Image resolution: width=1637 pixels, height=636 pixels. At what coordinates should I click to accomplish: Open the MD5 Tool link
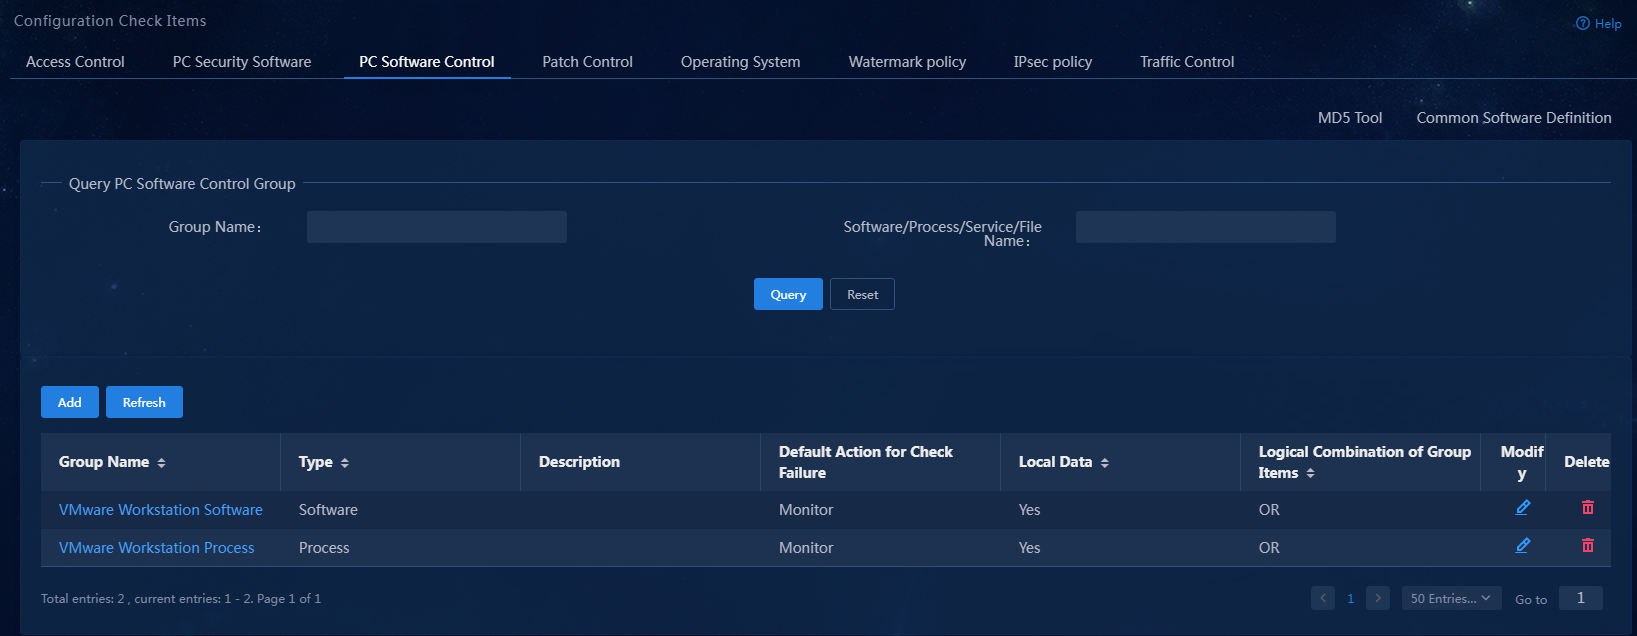pyautogui.click(x=1350, y=118)
